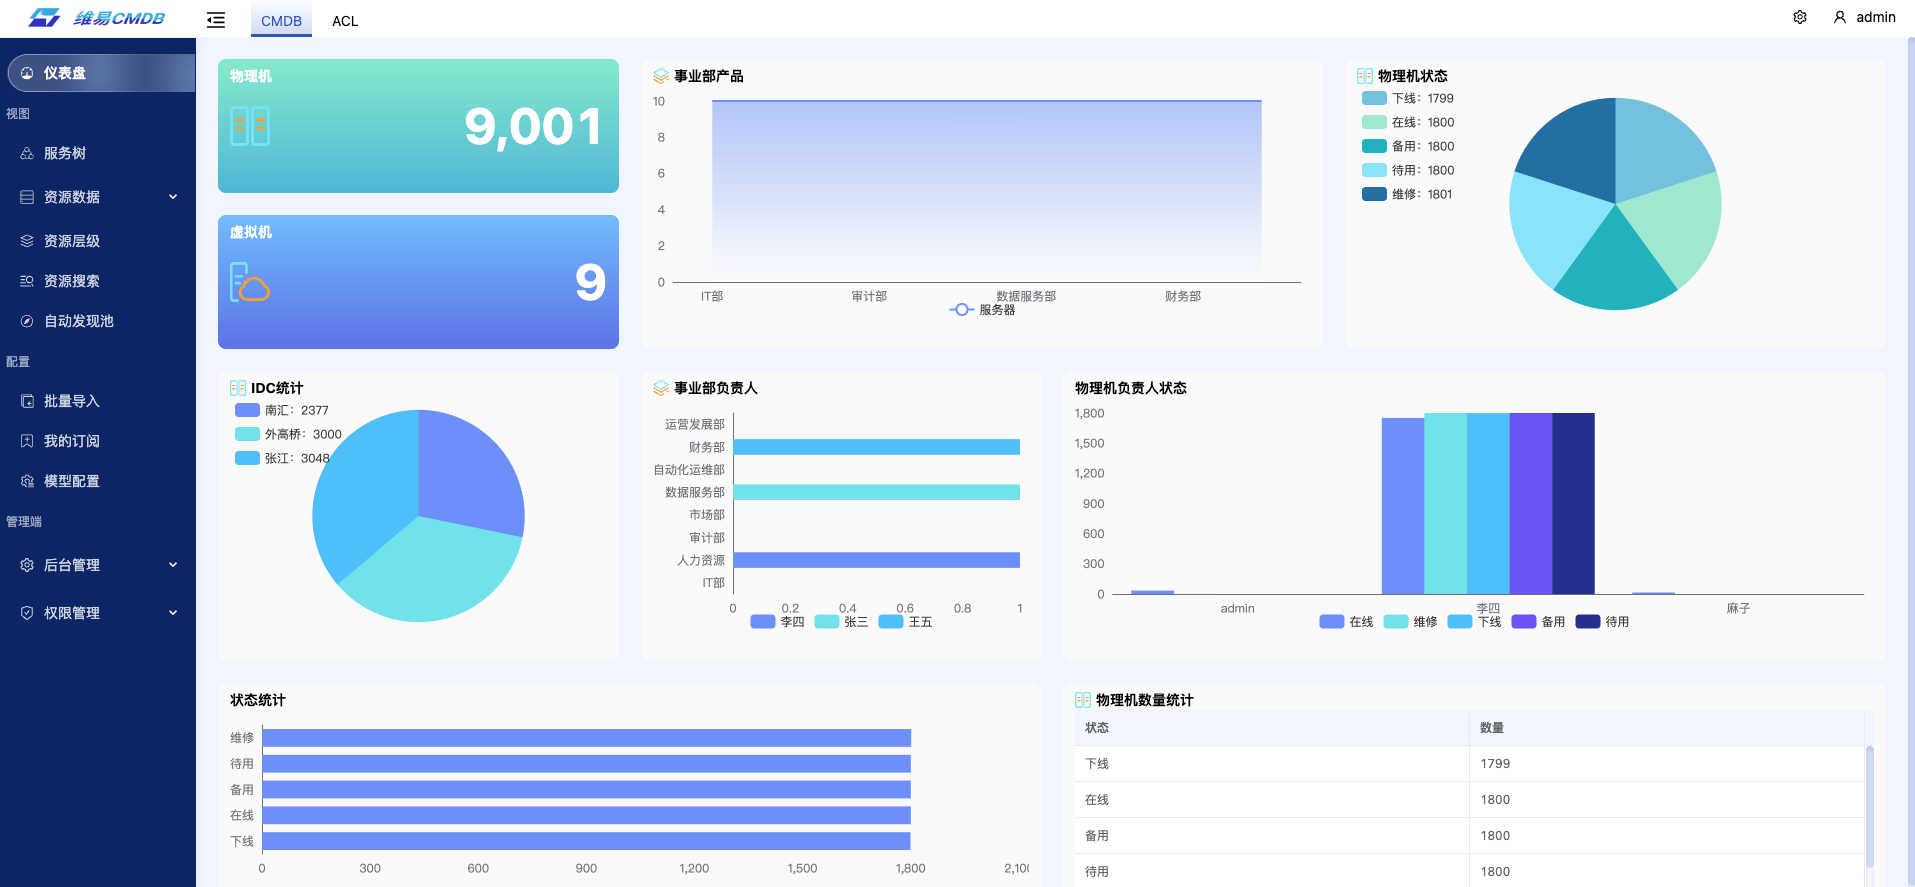Open 资源搜索 resource search in sidebar
This screenshot has width=1915, height=887.
(71, 281)
